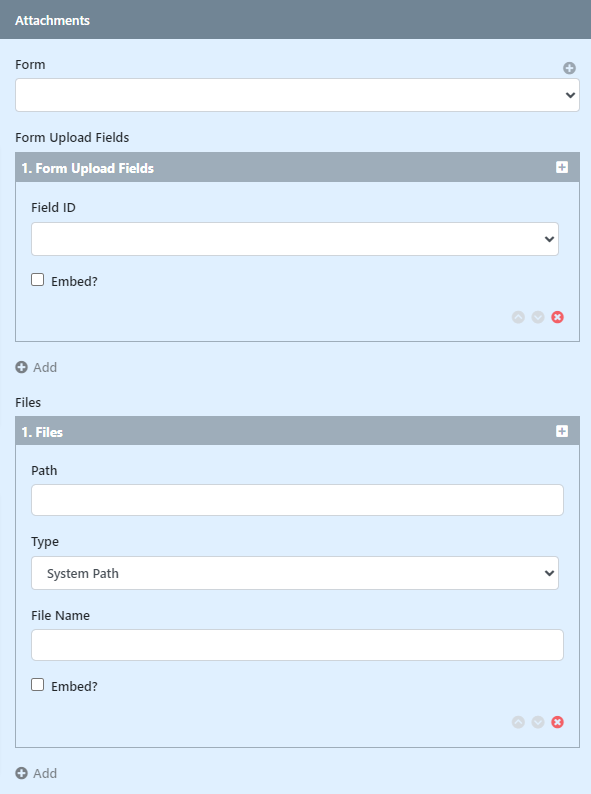Move the Form Upload Fields item up

point(518,317)
